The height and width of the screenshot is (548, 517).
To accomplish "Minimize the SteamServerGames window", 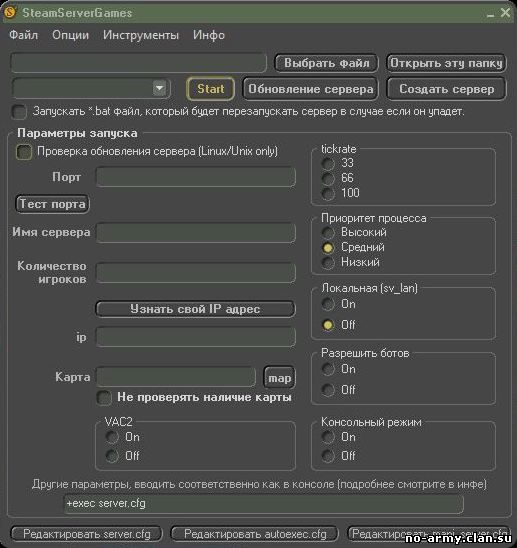I will click(x=490, y=14).
